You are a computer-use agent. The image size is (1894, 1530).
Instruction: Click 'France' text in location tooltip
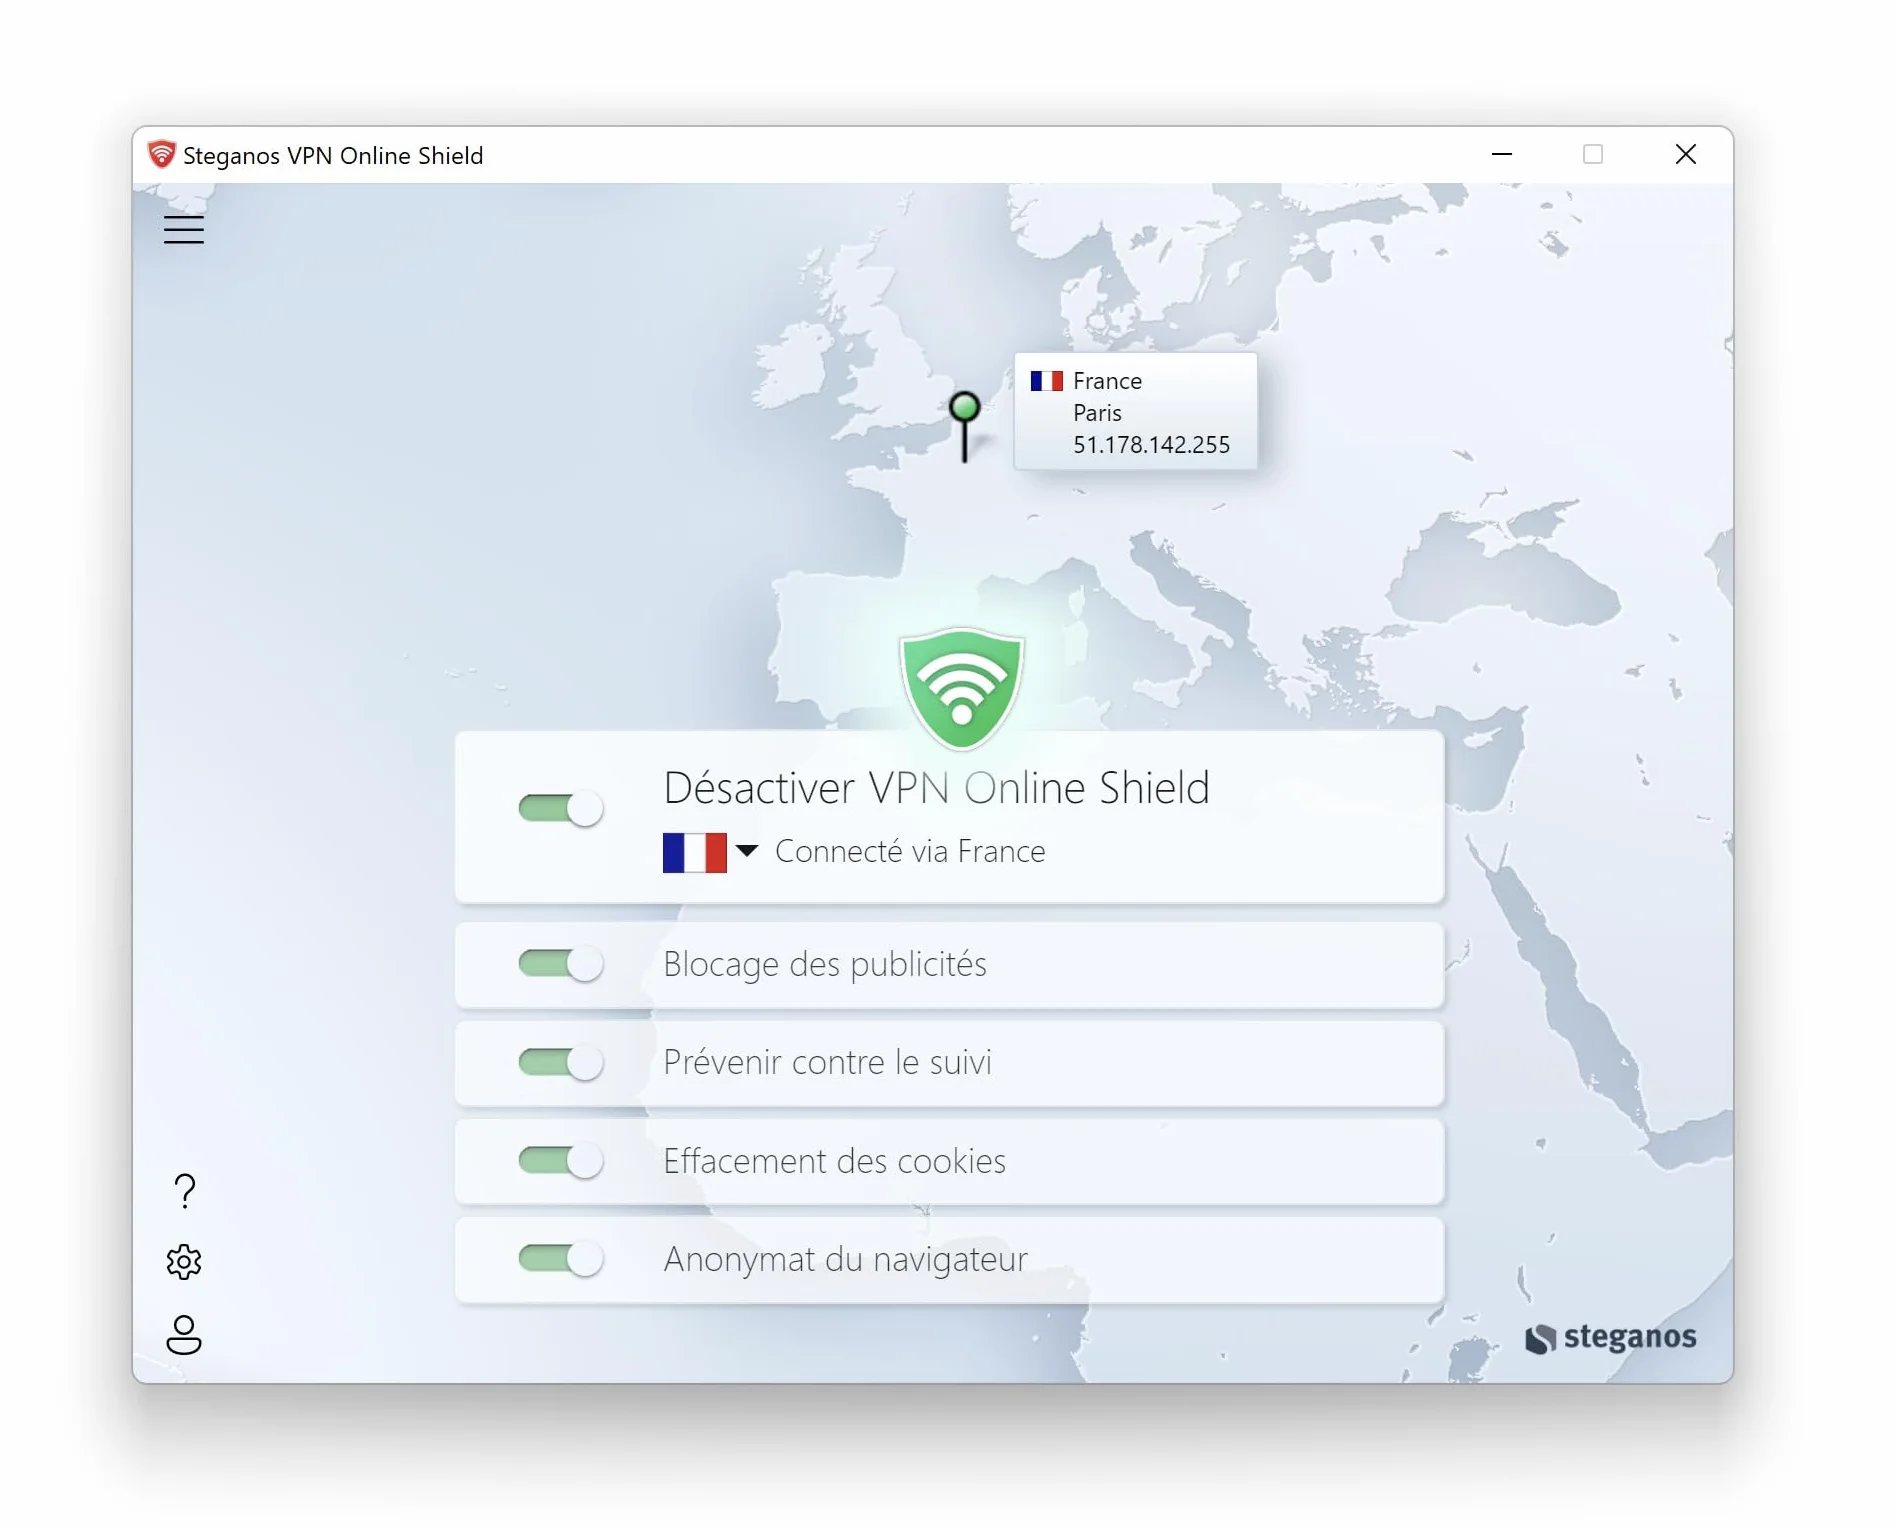point(1107,381)
